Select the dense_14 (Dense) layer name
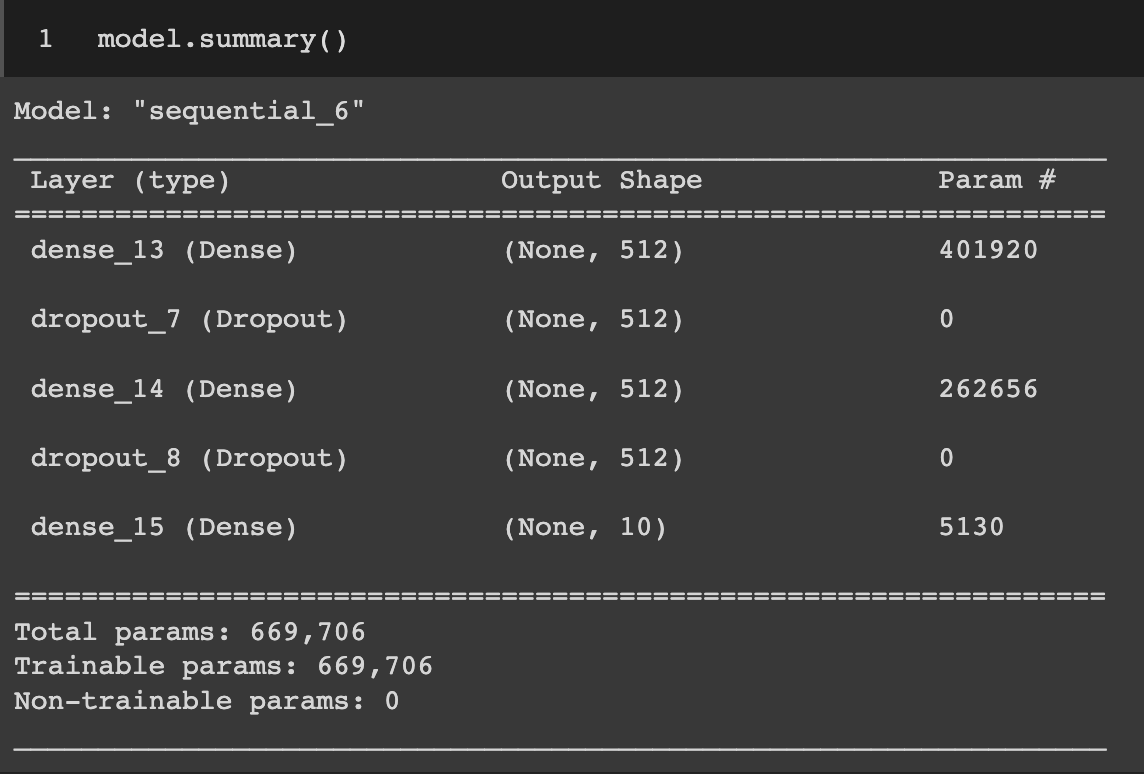The image size is (1144, 774). (x=164, y=389)
